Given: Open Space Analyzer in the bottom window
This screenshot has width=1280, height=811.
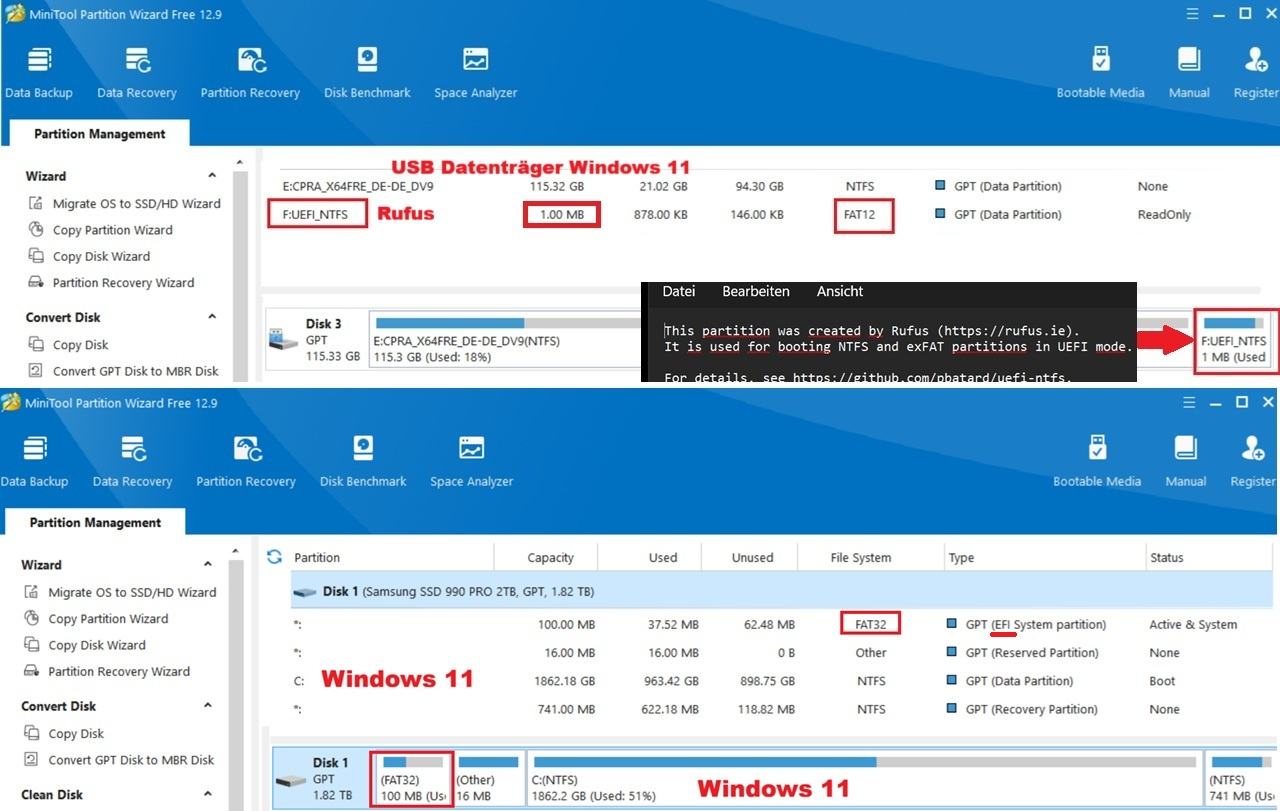Looking at the screenshot, I should (472, 461).
